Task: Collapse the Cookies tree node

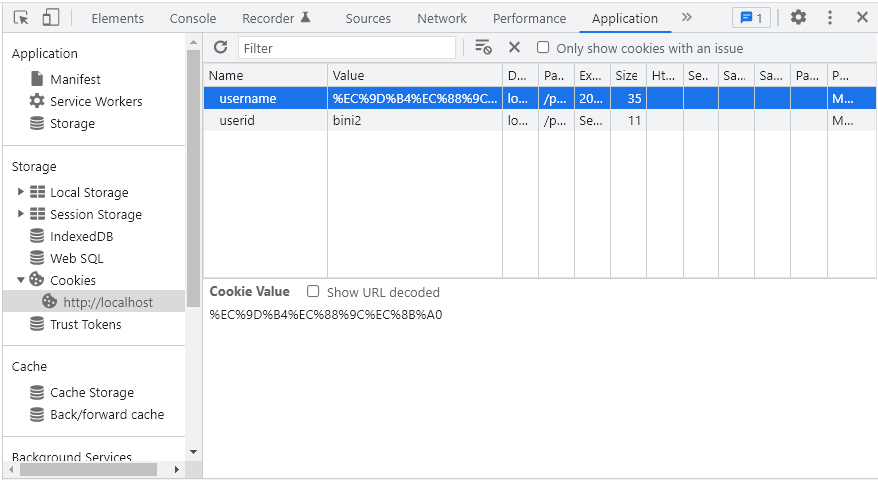Action: pos(21,280)
